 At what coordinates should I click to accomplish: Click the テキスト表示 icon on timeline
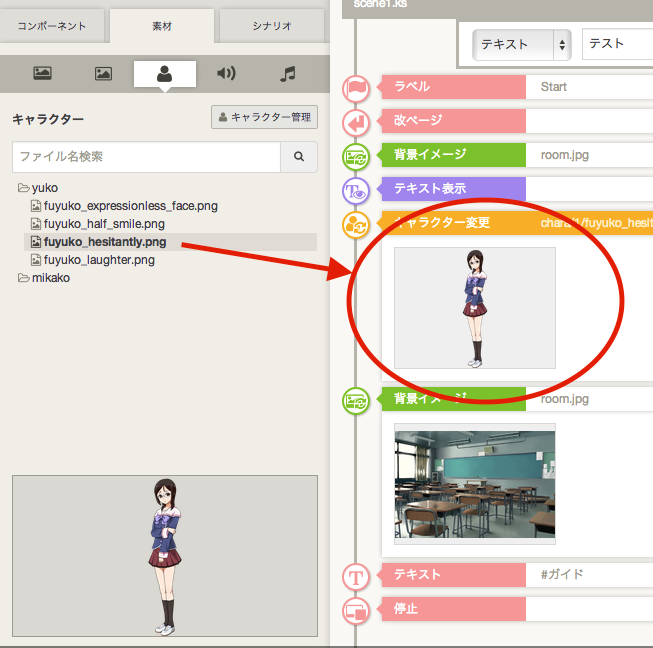coord(356,190)
